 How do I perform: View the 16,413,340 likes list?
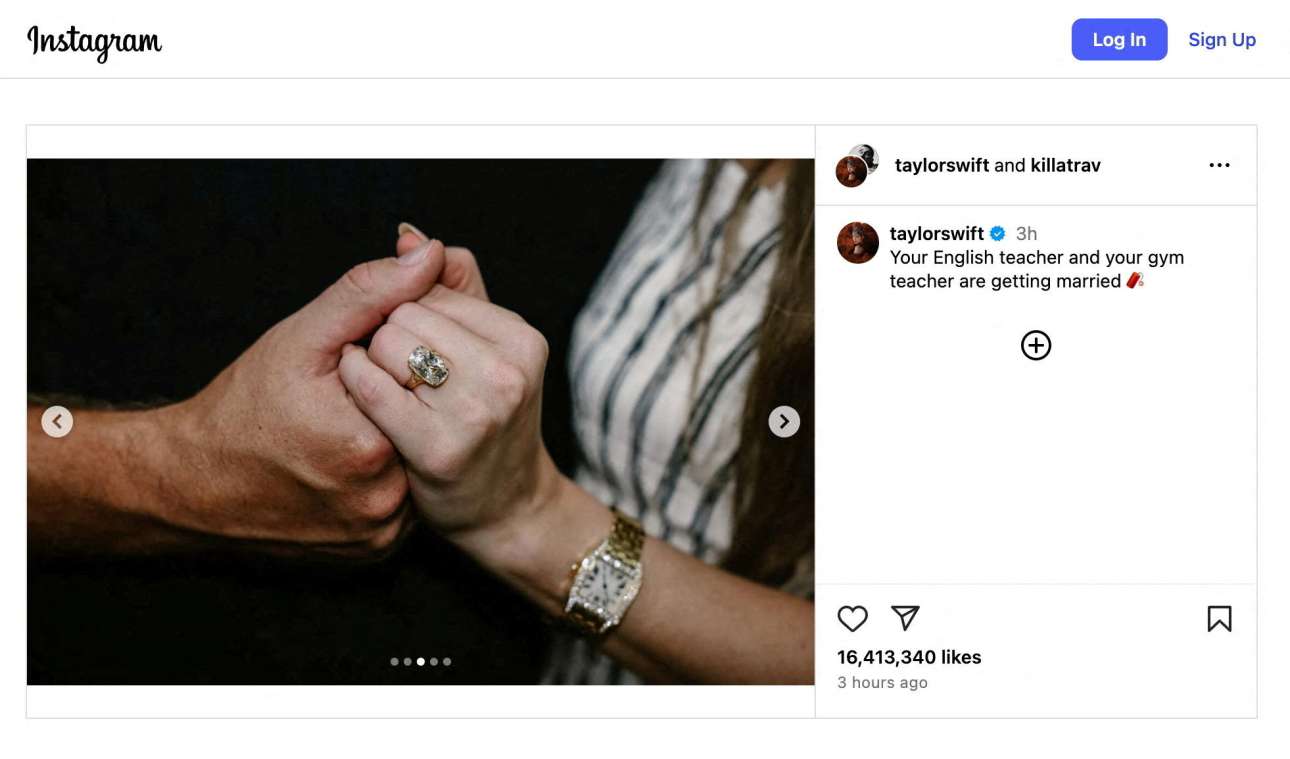[x=909, y=657]
